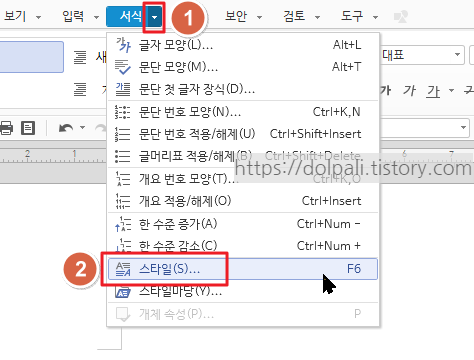Expand the 보기 menu dropdown arrow
The image size is (474, 360).
pyautogui.click(x=39, y=17)
